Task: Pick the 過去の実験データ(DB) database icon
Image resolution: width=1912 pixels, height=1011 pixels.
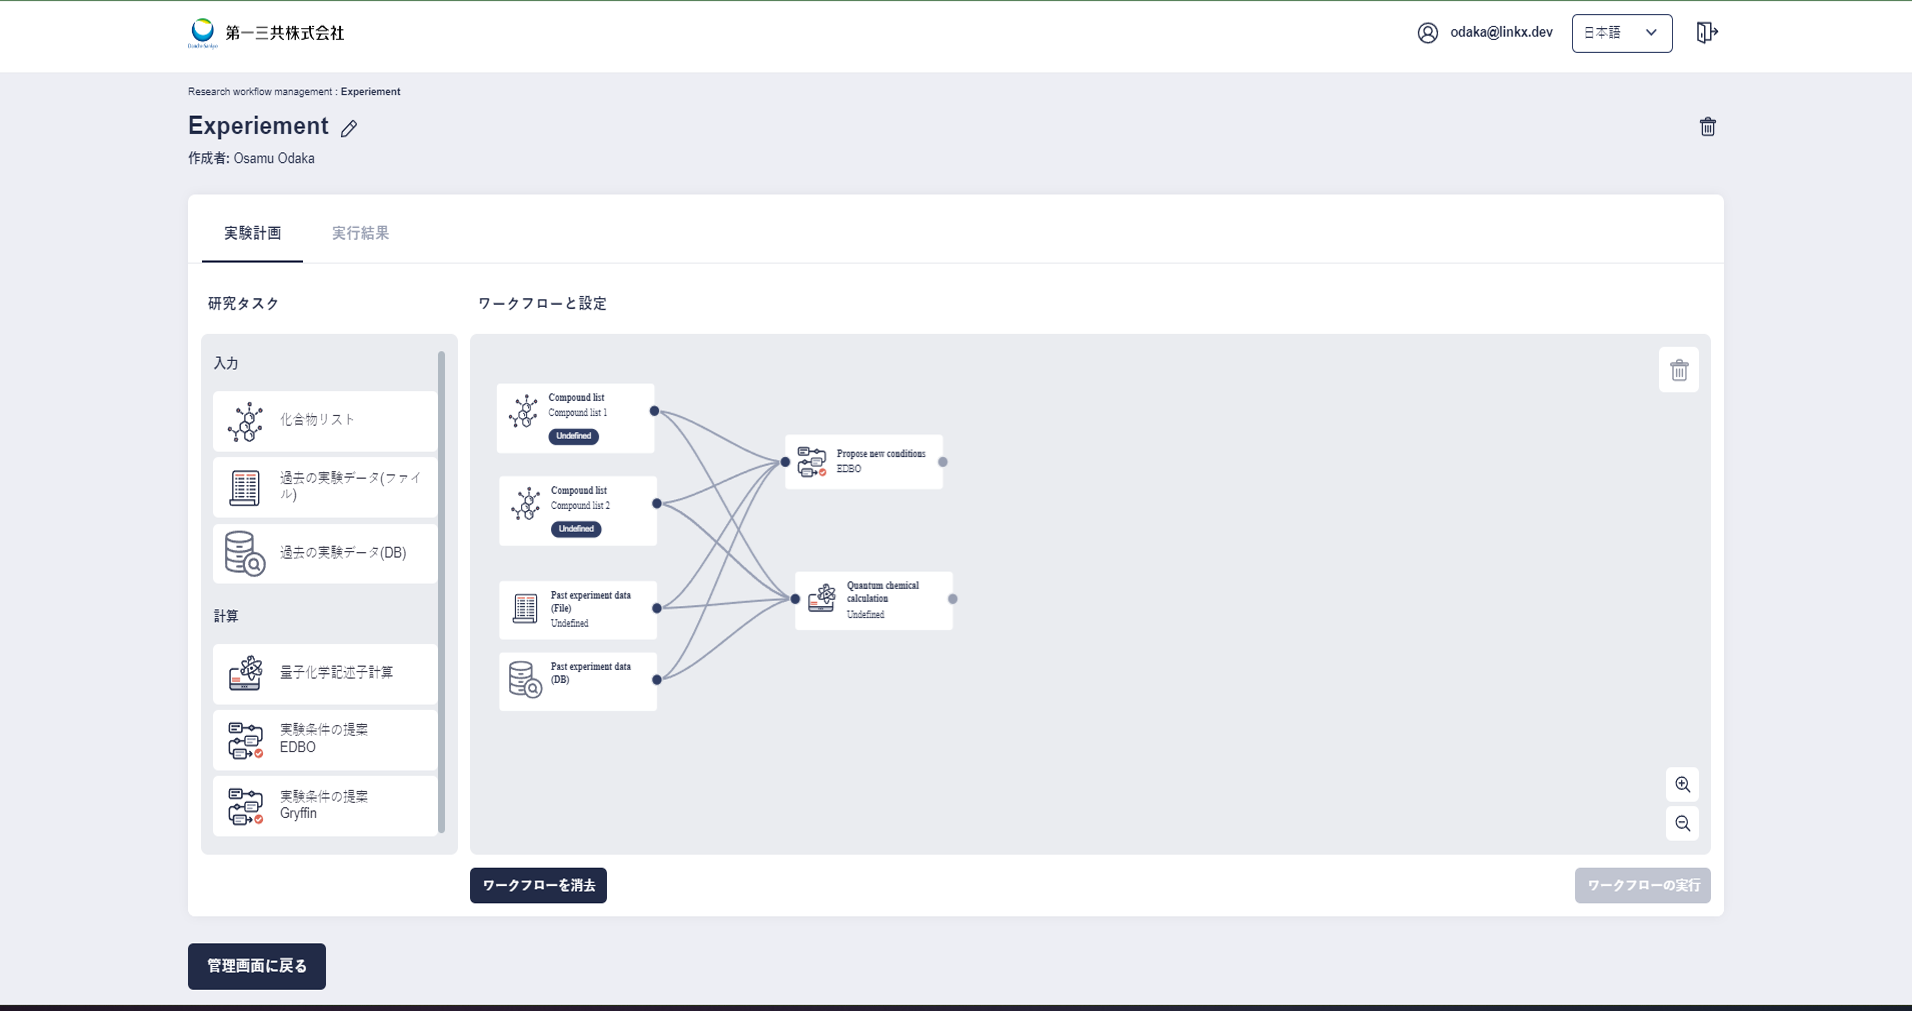Action: [245, 553]
